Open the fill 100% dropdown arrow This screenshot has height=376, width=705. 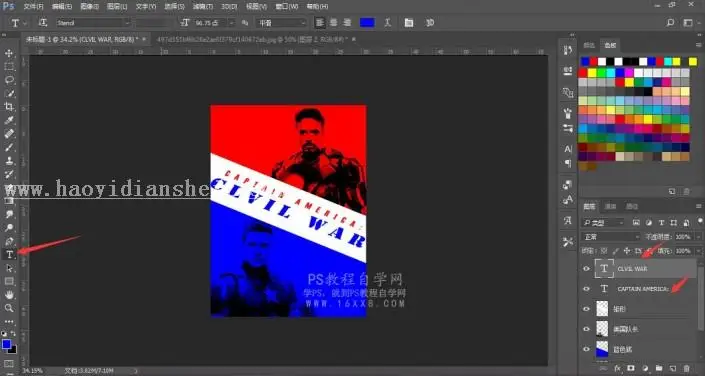pos(698,251)
